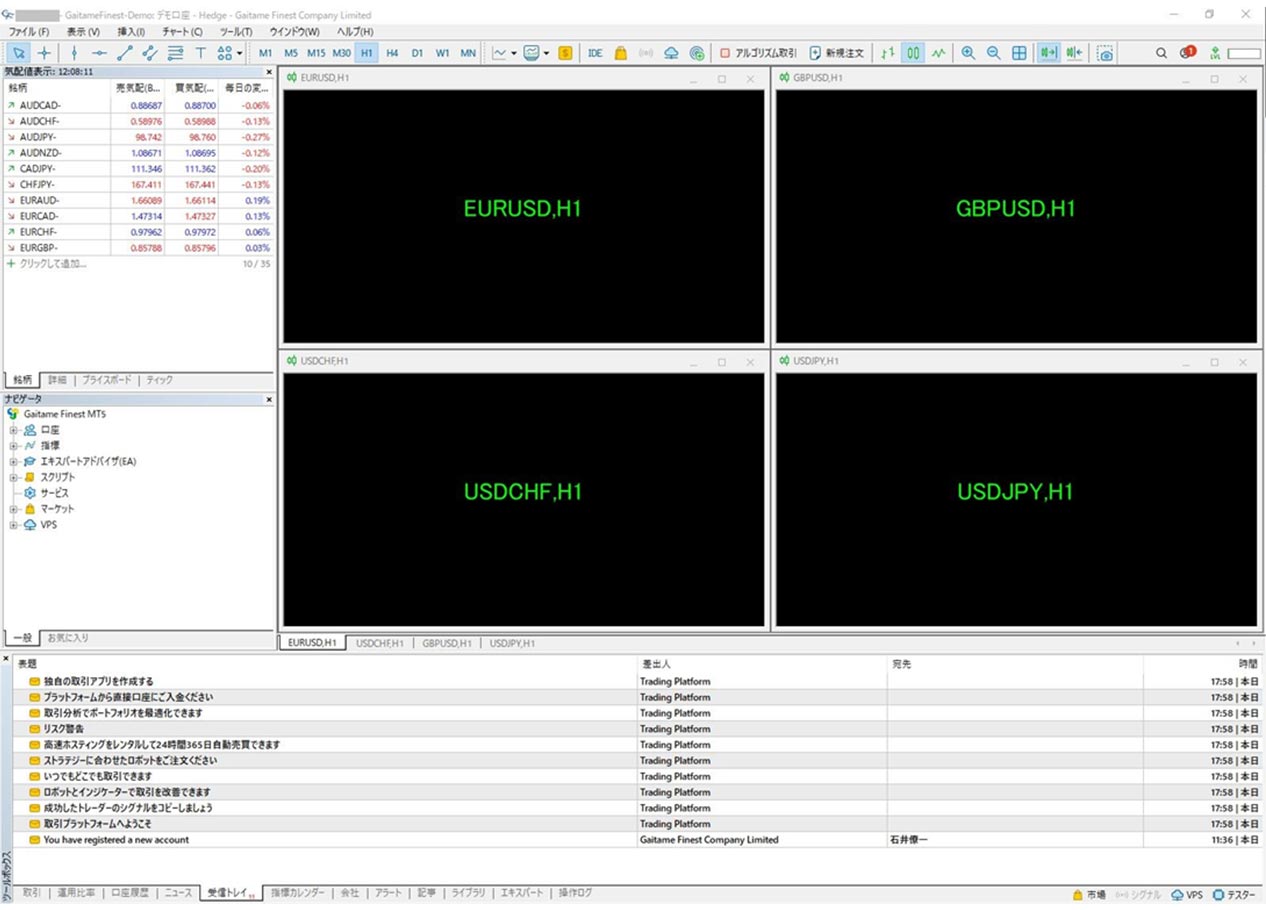The width and height of the screenshot is (1266, 910).
Task: Select the EURAUD- row in market watch
Action: tap(137, 201)
